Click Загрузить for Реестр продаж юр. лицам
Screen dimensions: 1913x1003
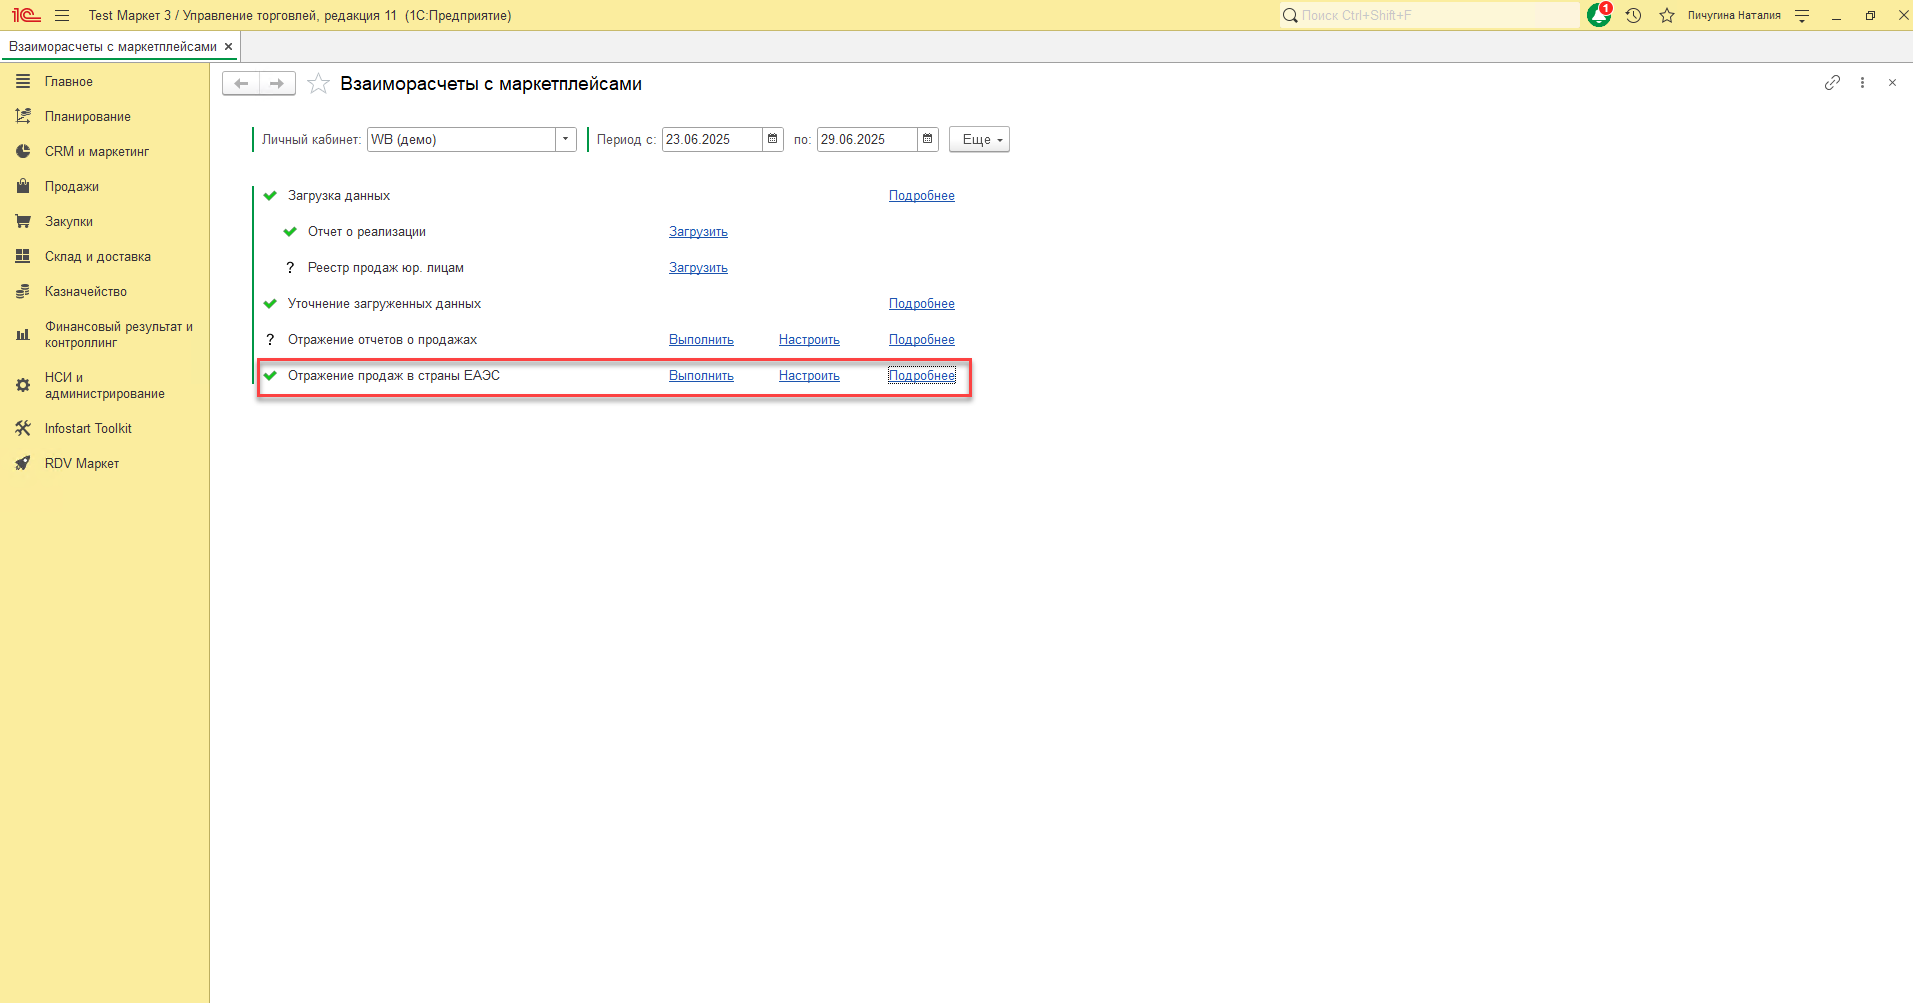[698, 268]
